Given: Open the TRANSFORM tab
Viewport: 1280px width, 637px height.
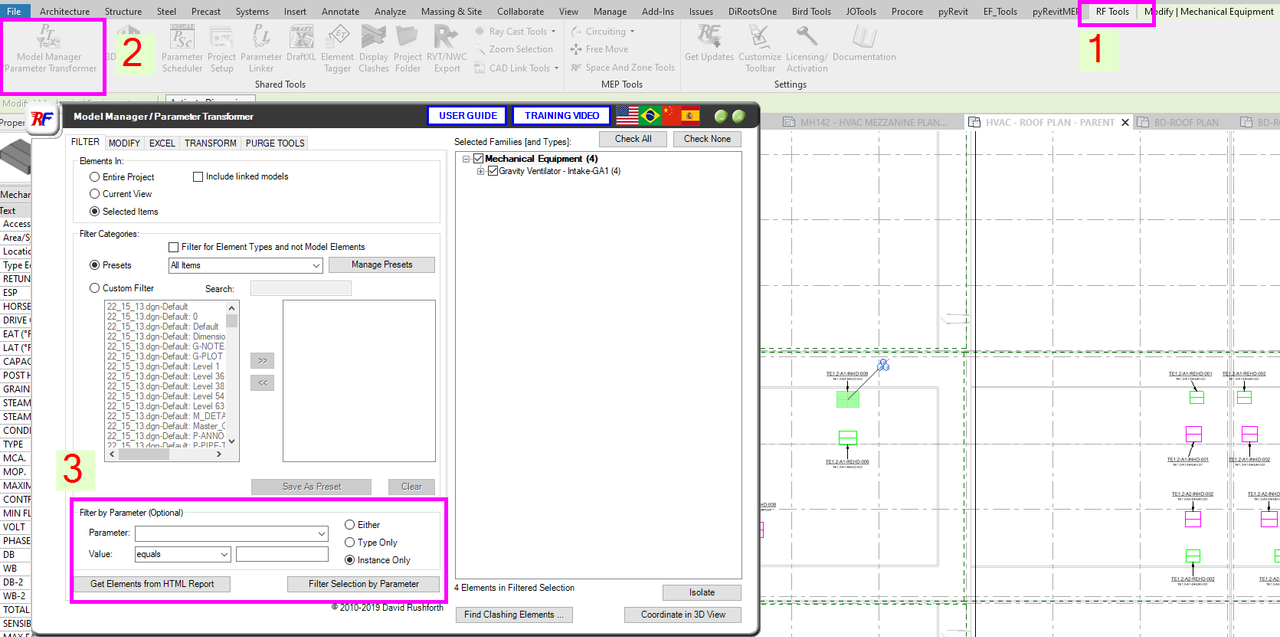Looking at the screenshot, I should coord(210,143).
